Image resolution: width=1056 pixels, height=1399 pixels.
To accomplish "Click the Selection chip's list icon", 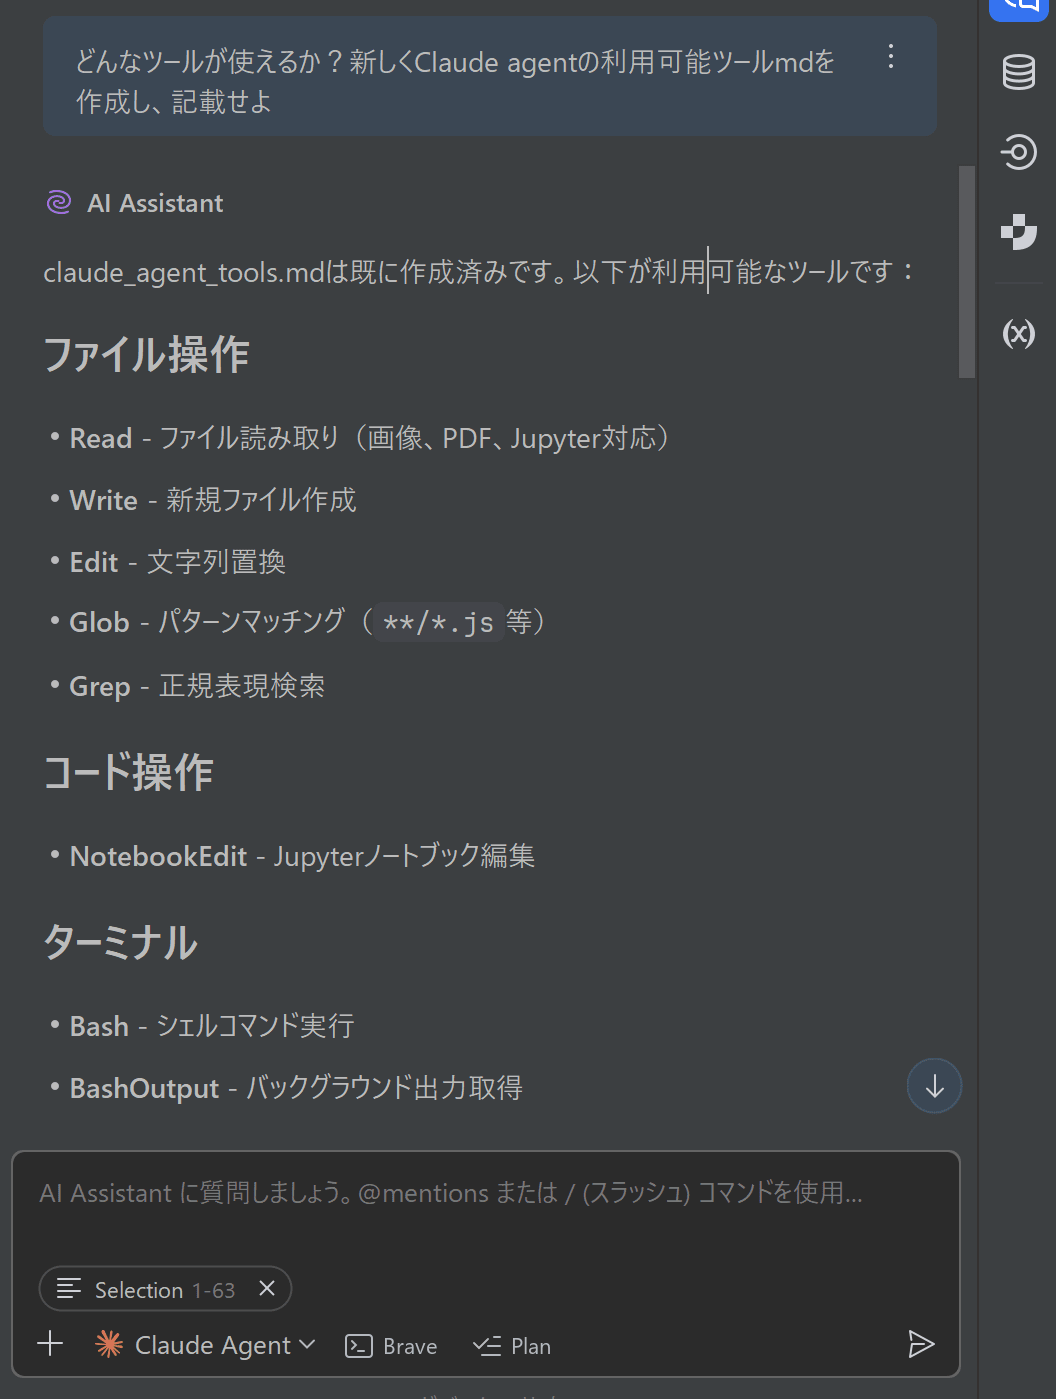I will tap(67, 1289).
